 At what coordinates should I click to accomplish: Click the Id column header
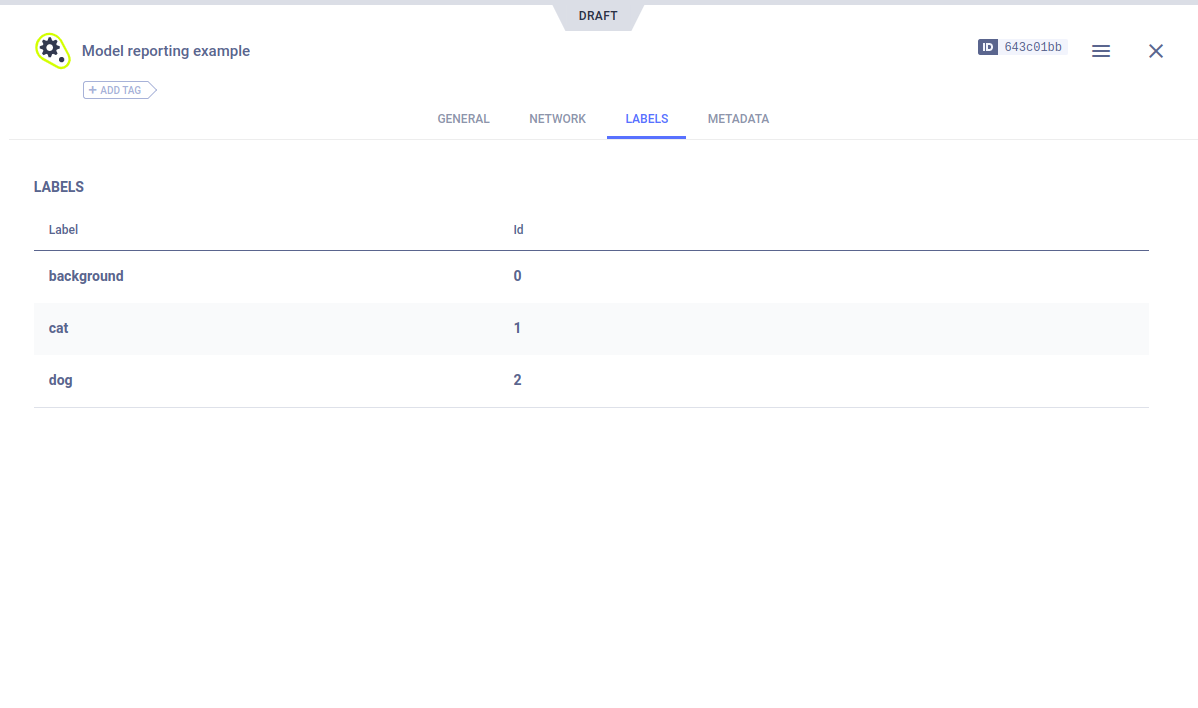(x=518, y=230)
